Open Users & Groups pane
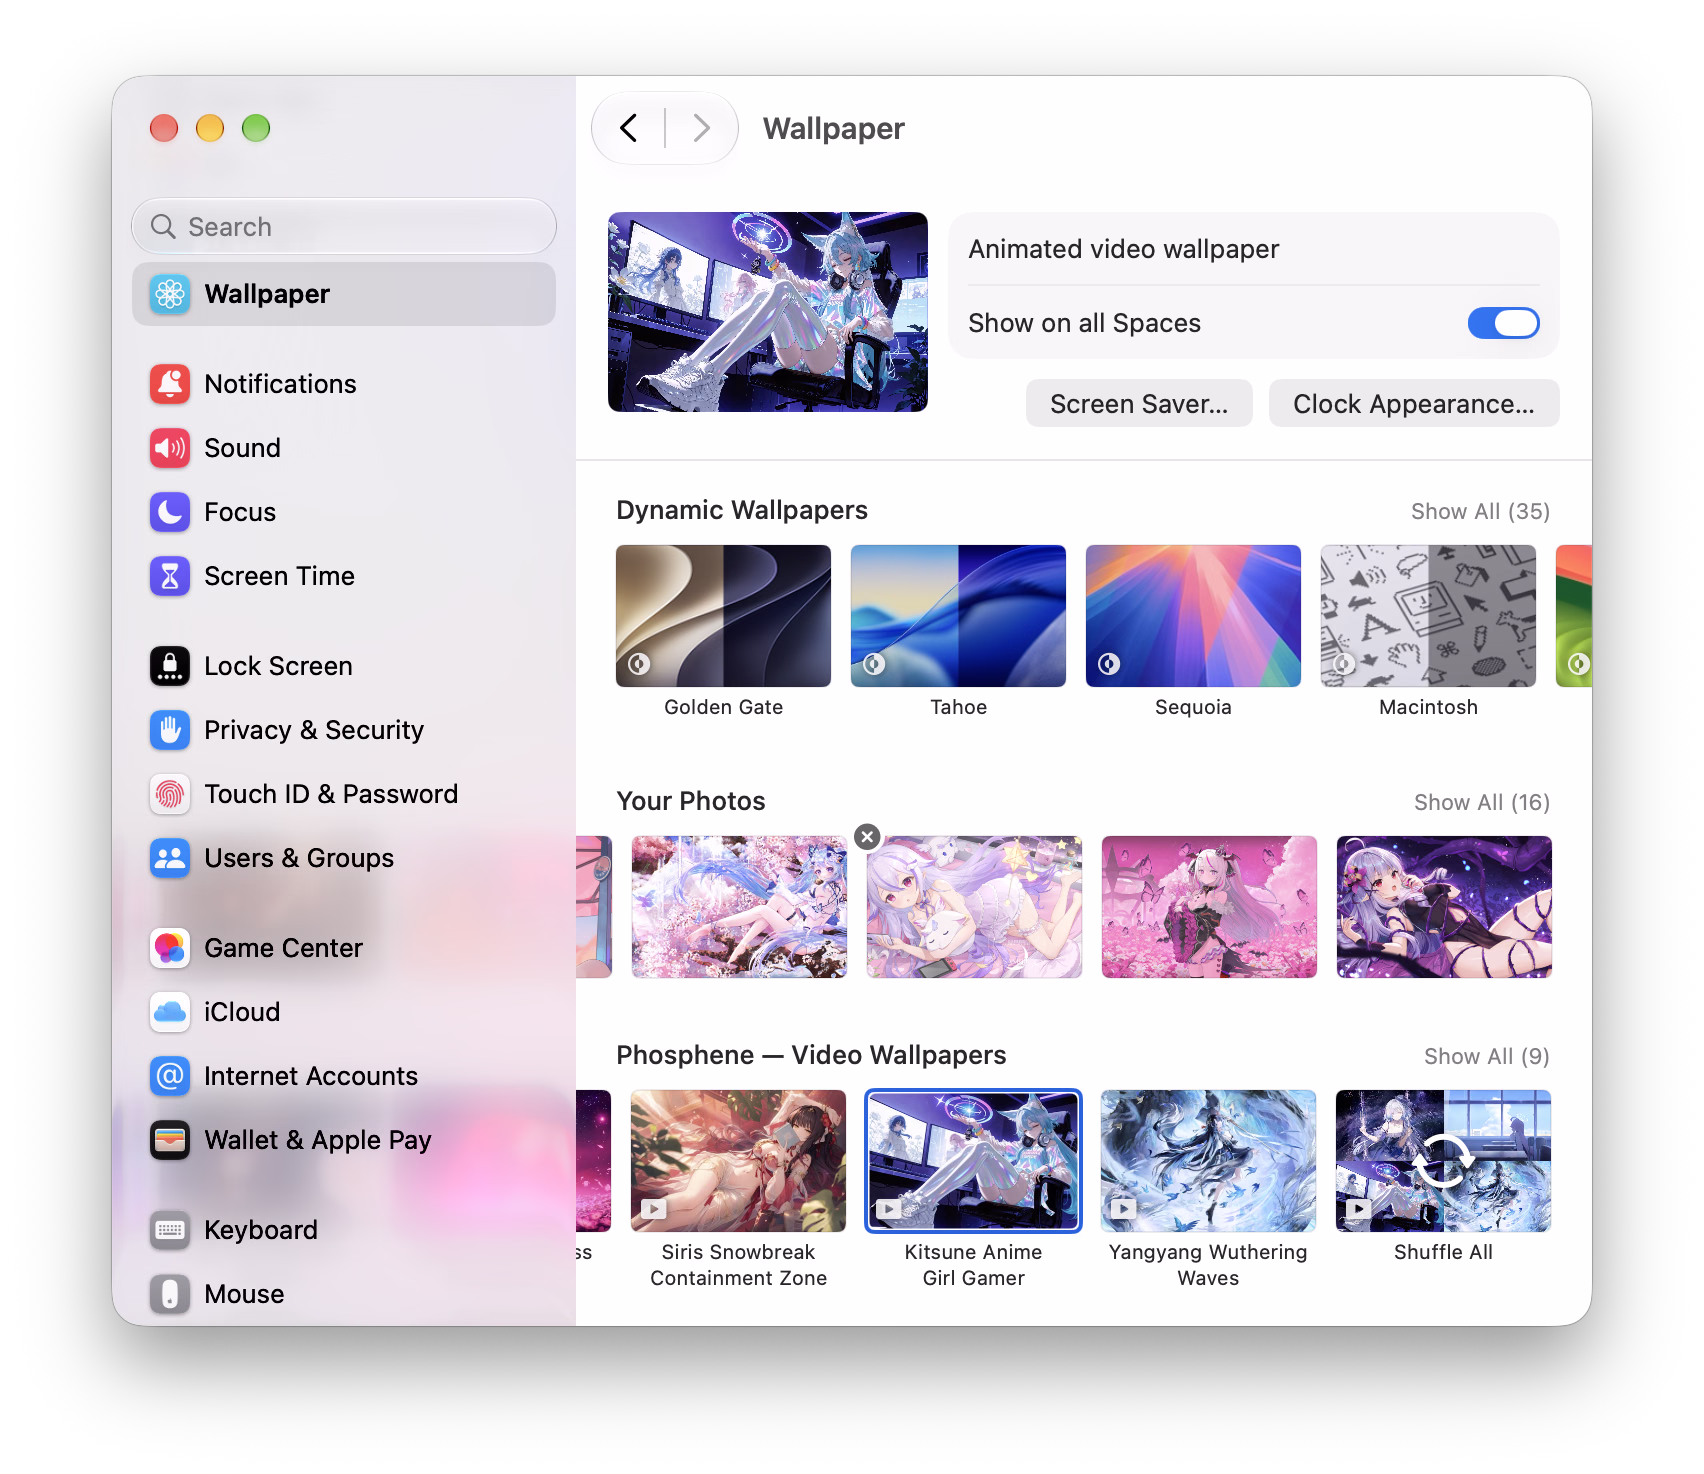The image size is (1704, 1474). pos(344,858)
